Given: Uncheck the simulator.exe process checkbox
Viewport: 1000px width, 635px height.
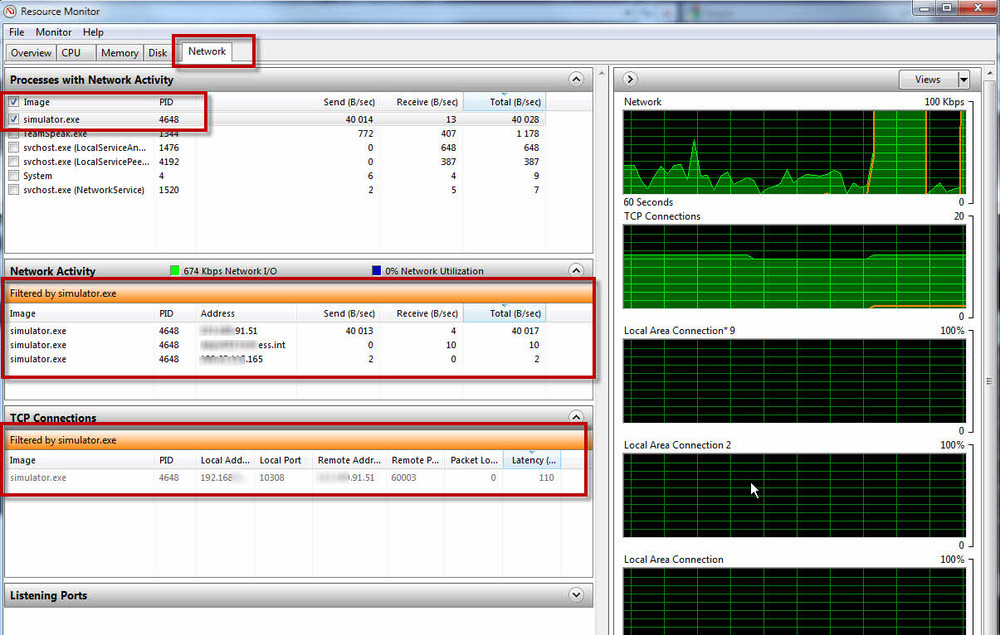Looking at the screenshot, I should [x=13, y=119].
